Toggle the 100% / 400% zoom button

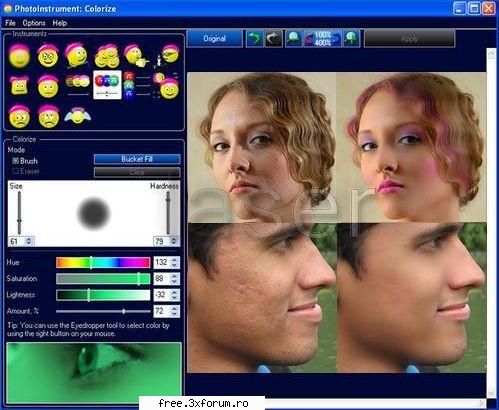click(322, 39)
